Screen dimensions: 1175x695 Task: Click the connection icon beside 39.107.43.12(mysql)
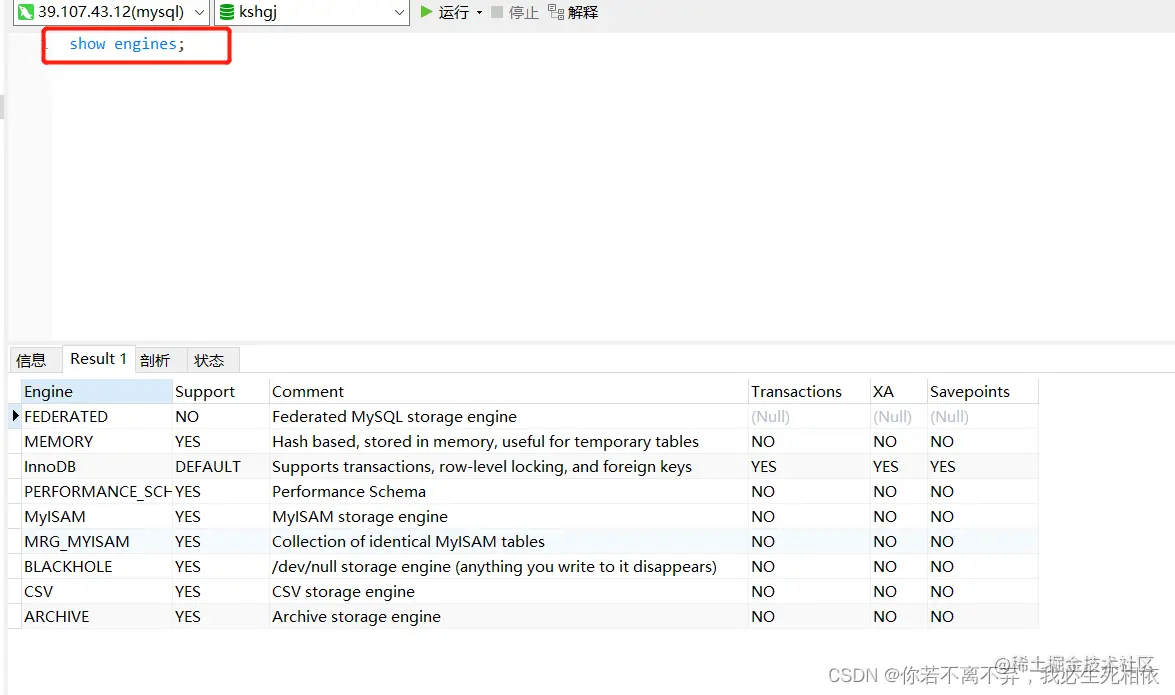click(x=26, y=12)
